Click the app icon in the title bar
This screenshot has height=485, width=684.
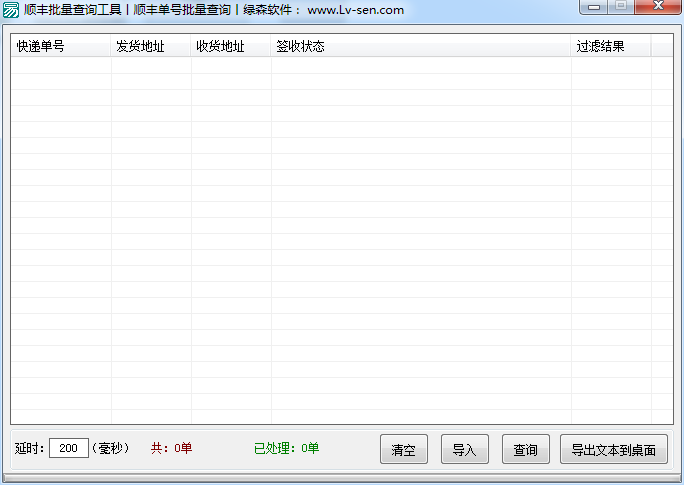(x=10, y=10)
